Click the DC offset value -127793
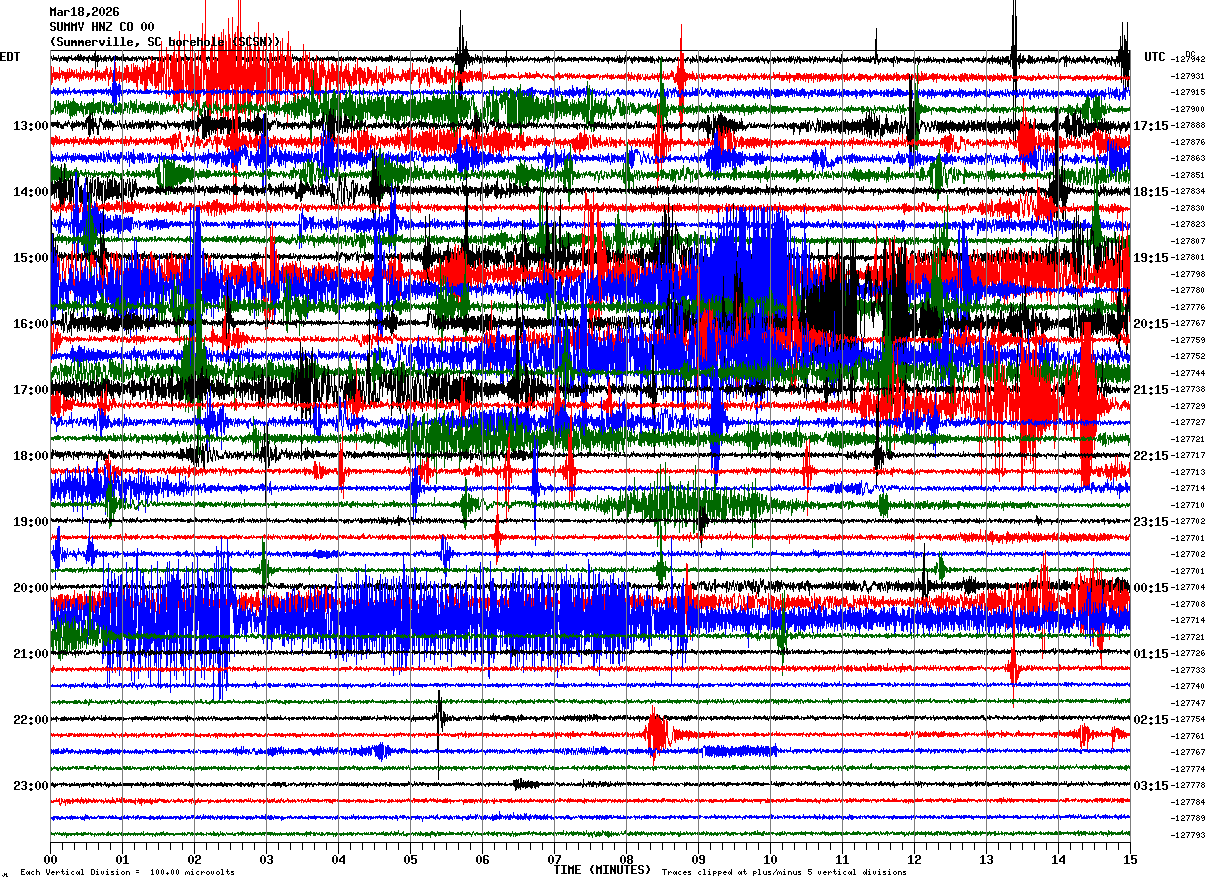Image resolution: width=1210 pixels, height=886 pixels. [1189, 835]
